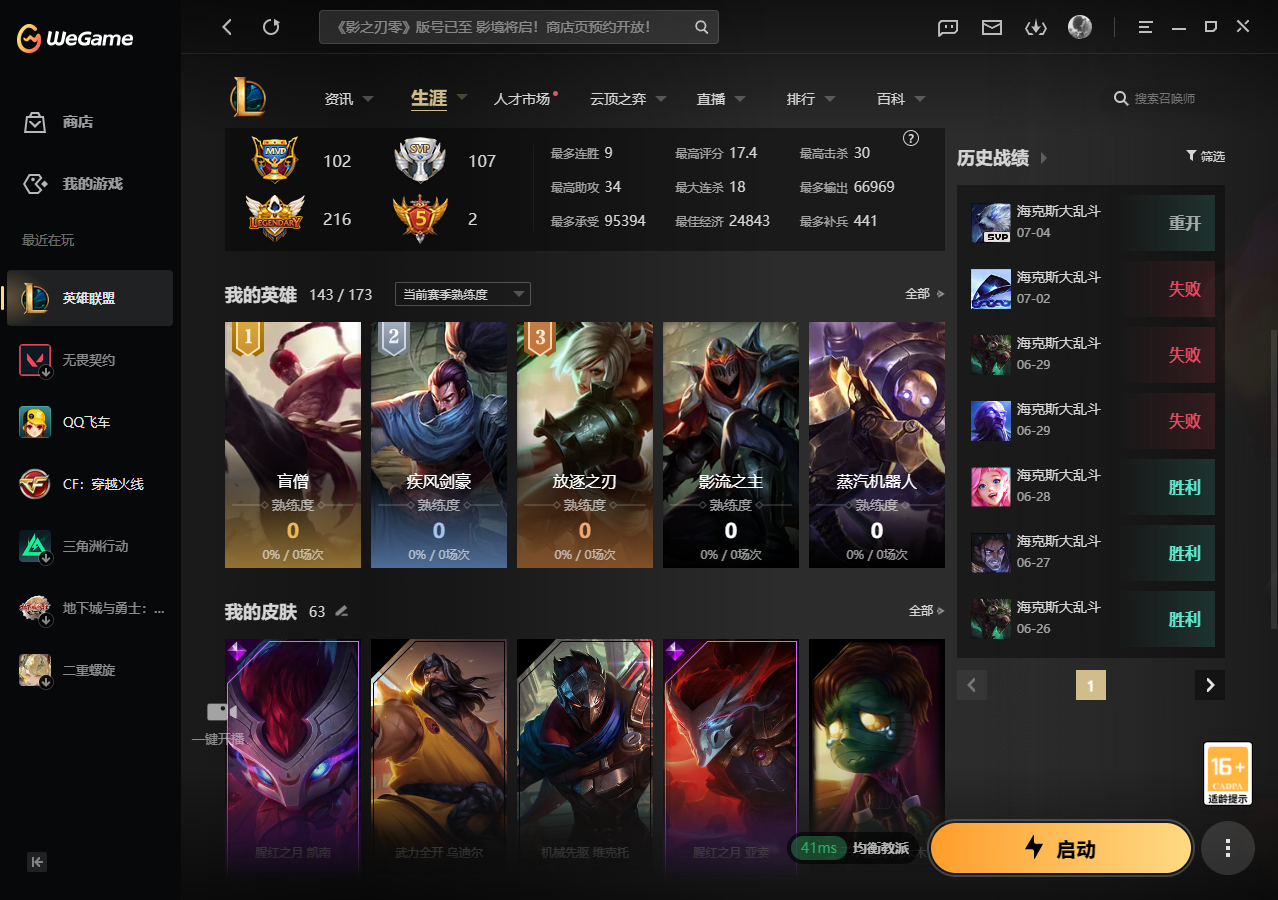
Task: Open the 06-28 胜利 match record
Action: pyautogui.click(x=1093, y=487)
